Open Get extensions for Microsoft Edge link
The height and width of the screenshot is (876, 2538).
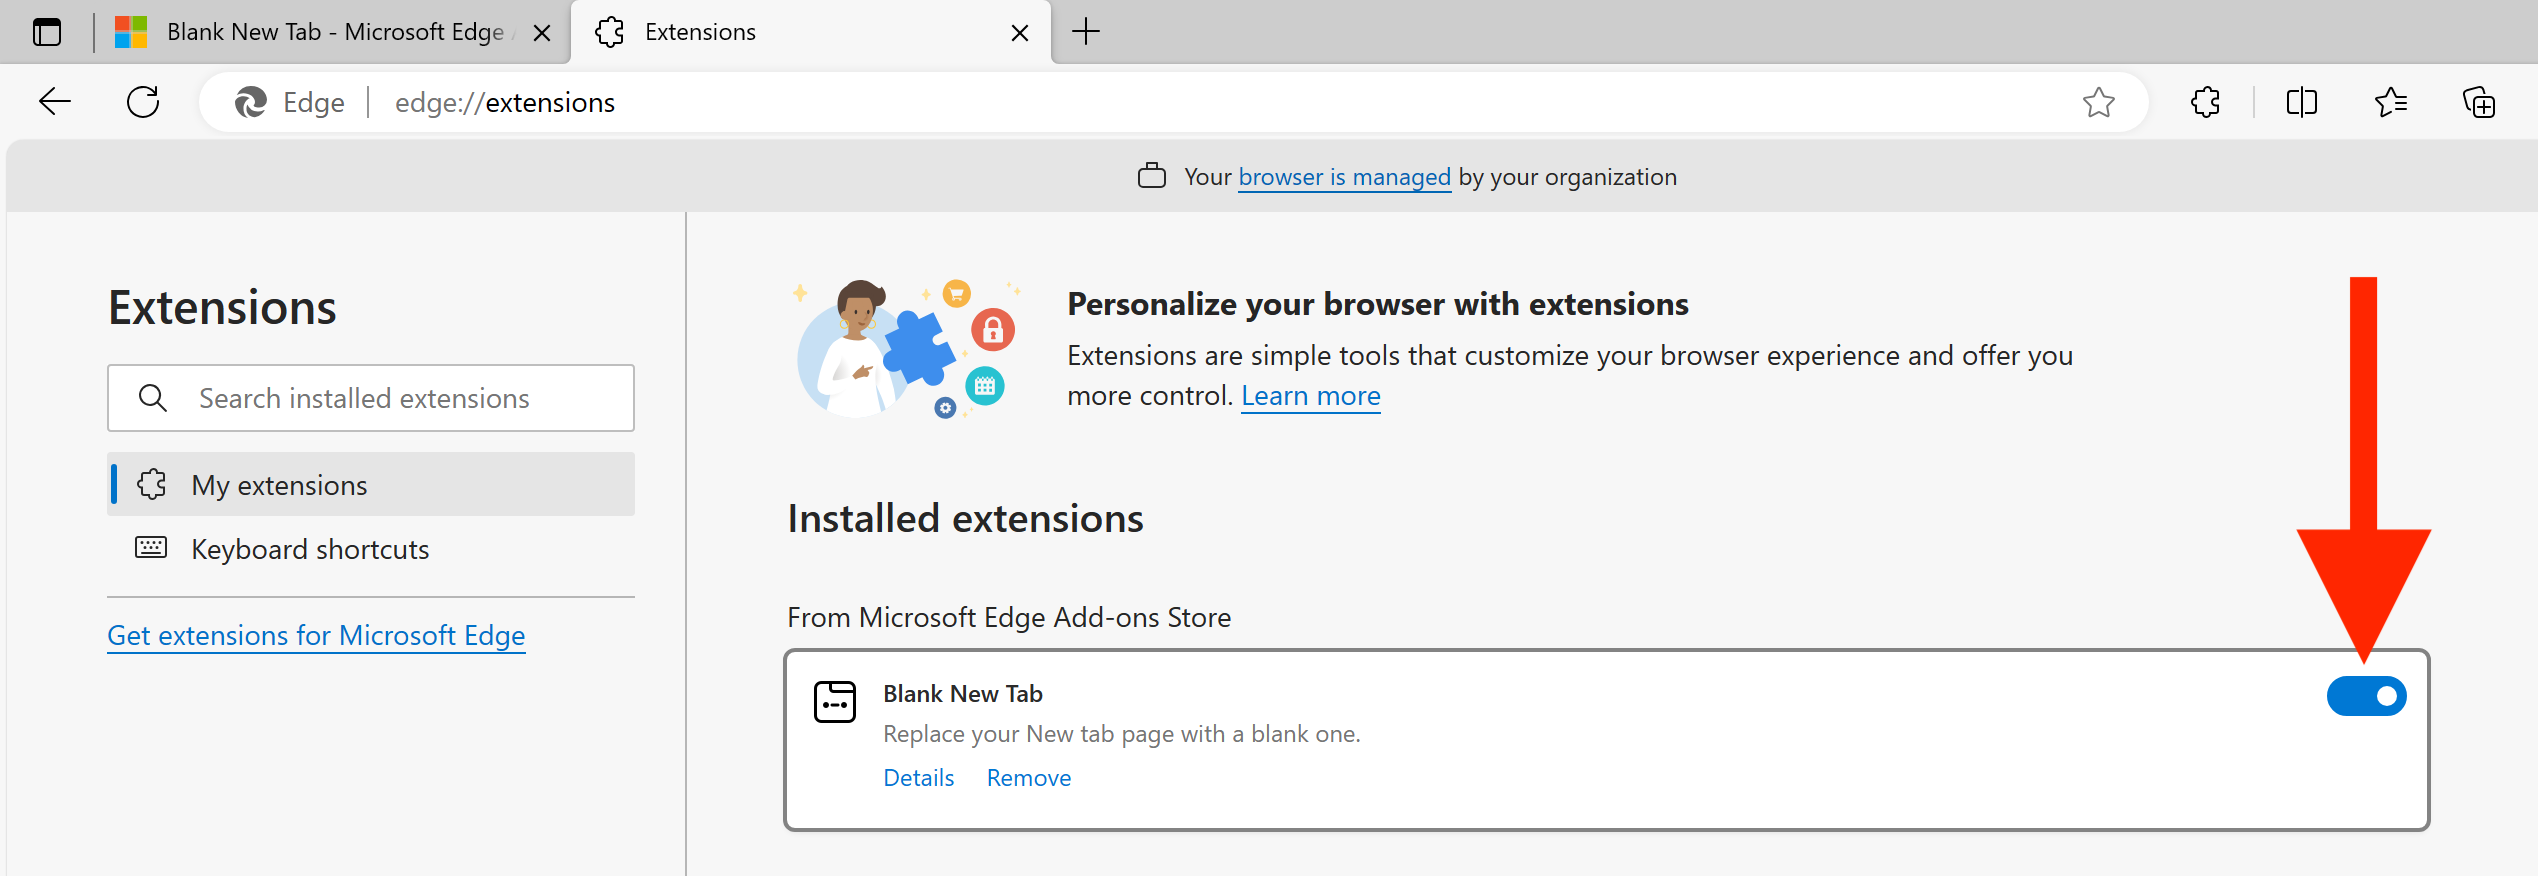316,636
